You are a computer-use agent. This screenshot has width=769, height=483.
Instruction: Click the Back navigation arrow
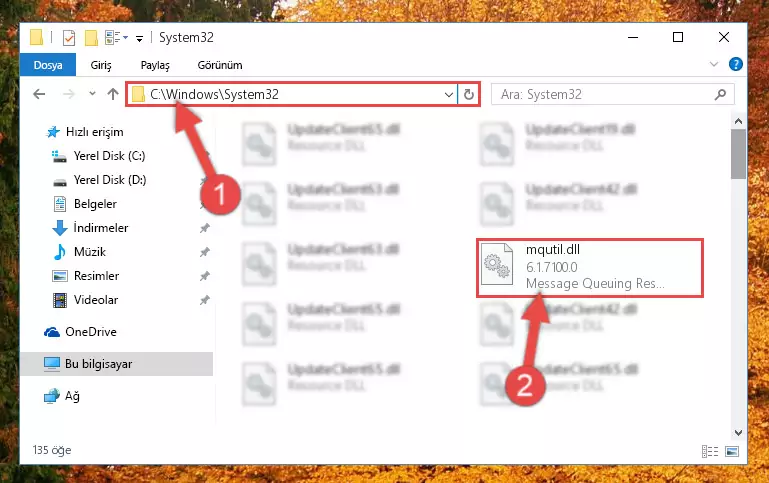[39, 94]
